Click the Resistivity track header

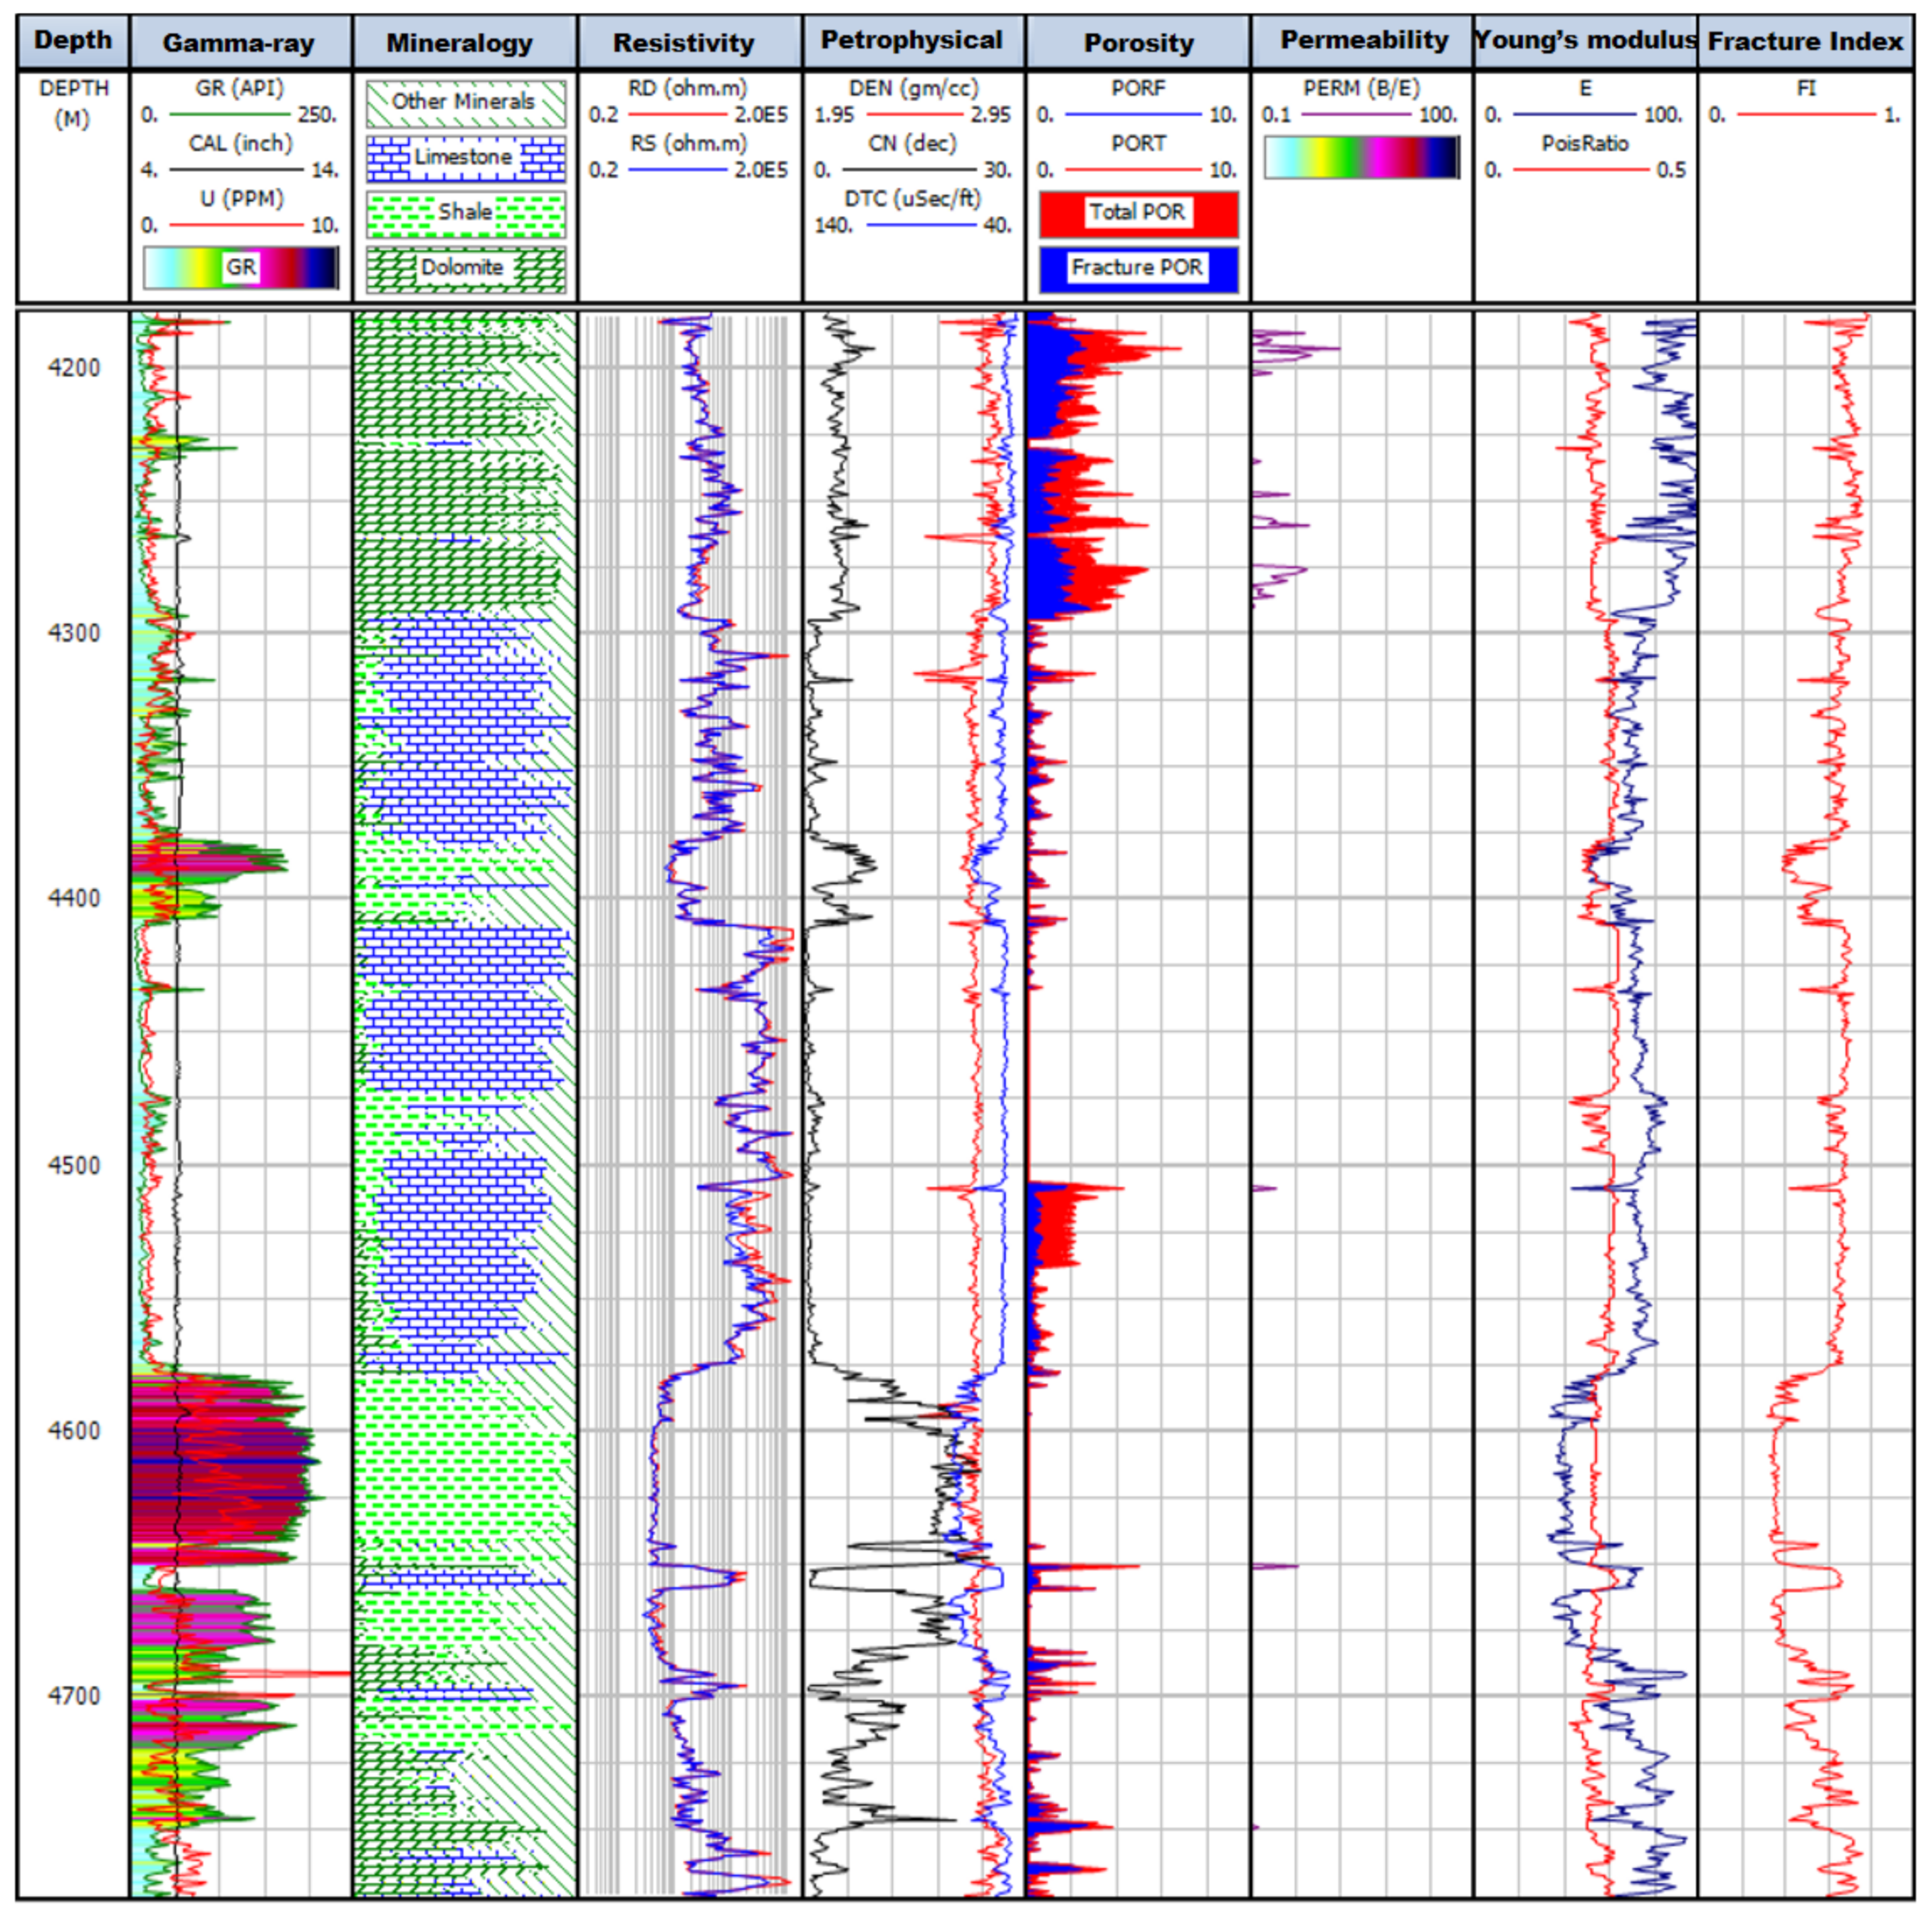coord(684,42)
